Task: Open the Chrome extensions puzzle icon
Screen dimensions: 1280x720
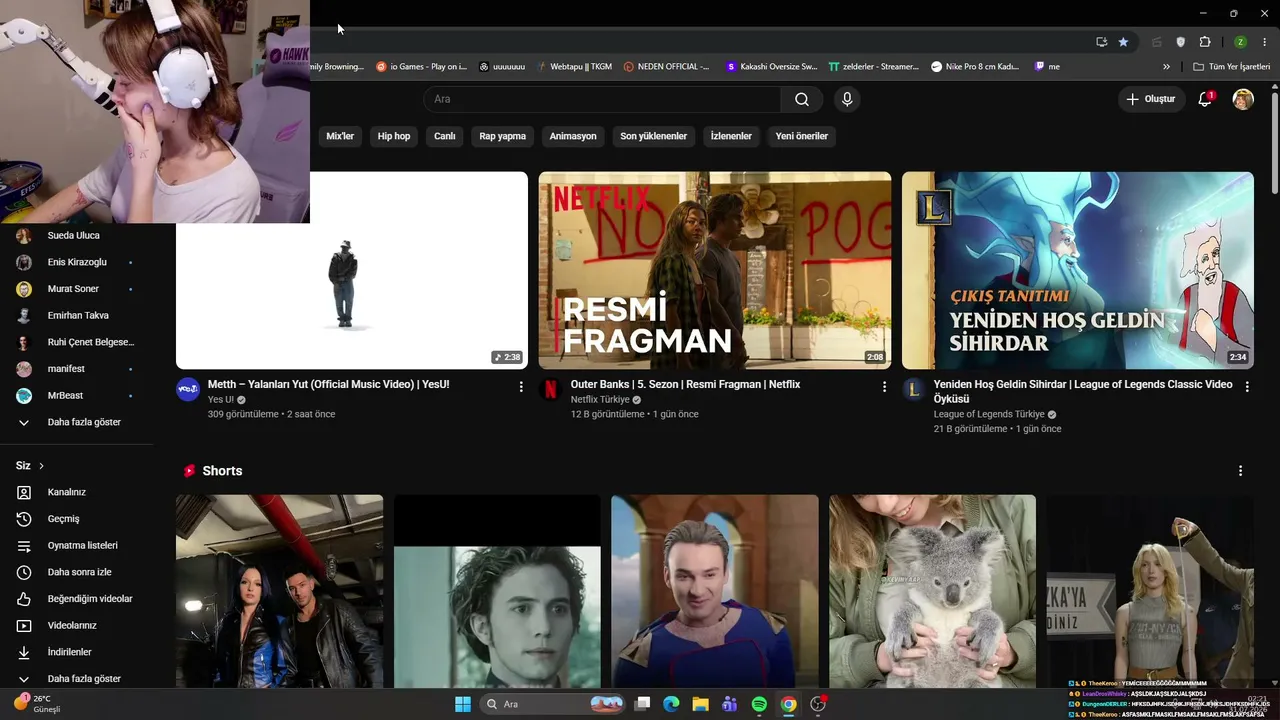Action: (1204, 42)
